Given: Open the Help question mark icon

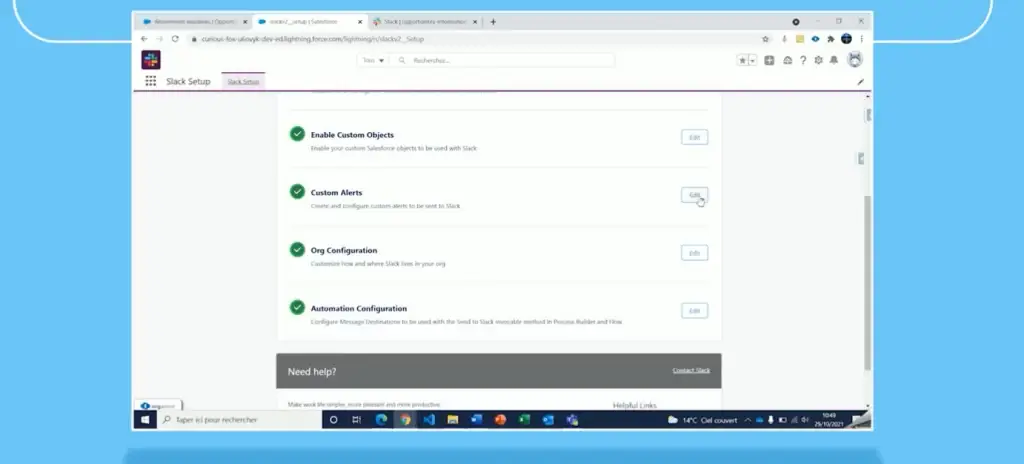Looking at the screenshot, I should [803, 60].
